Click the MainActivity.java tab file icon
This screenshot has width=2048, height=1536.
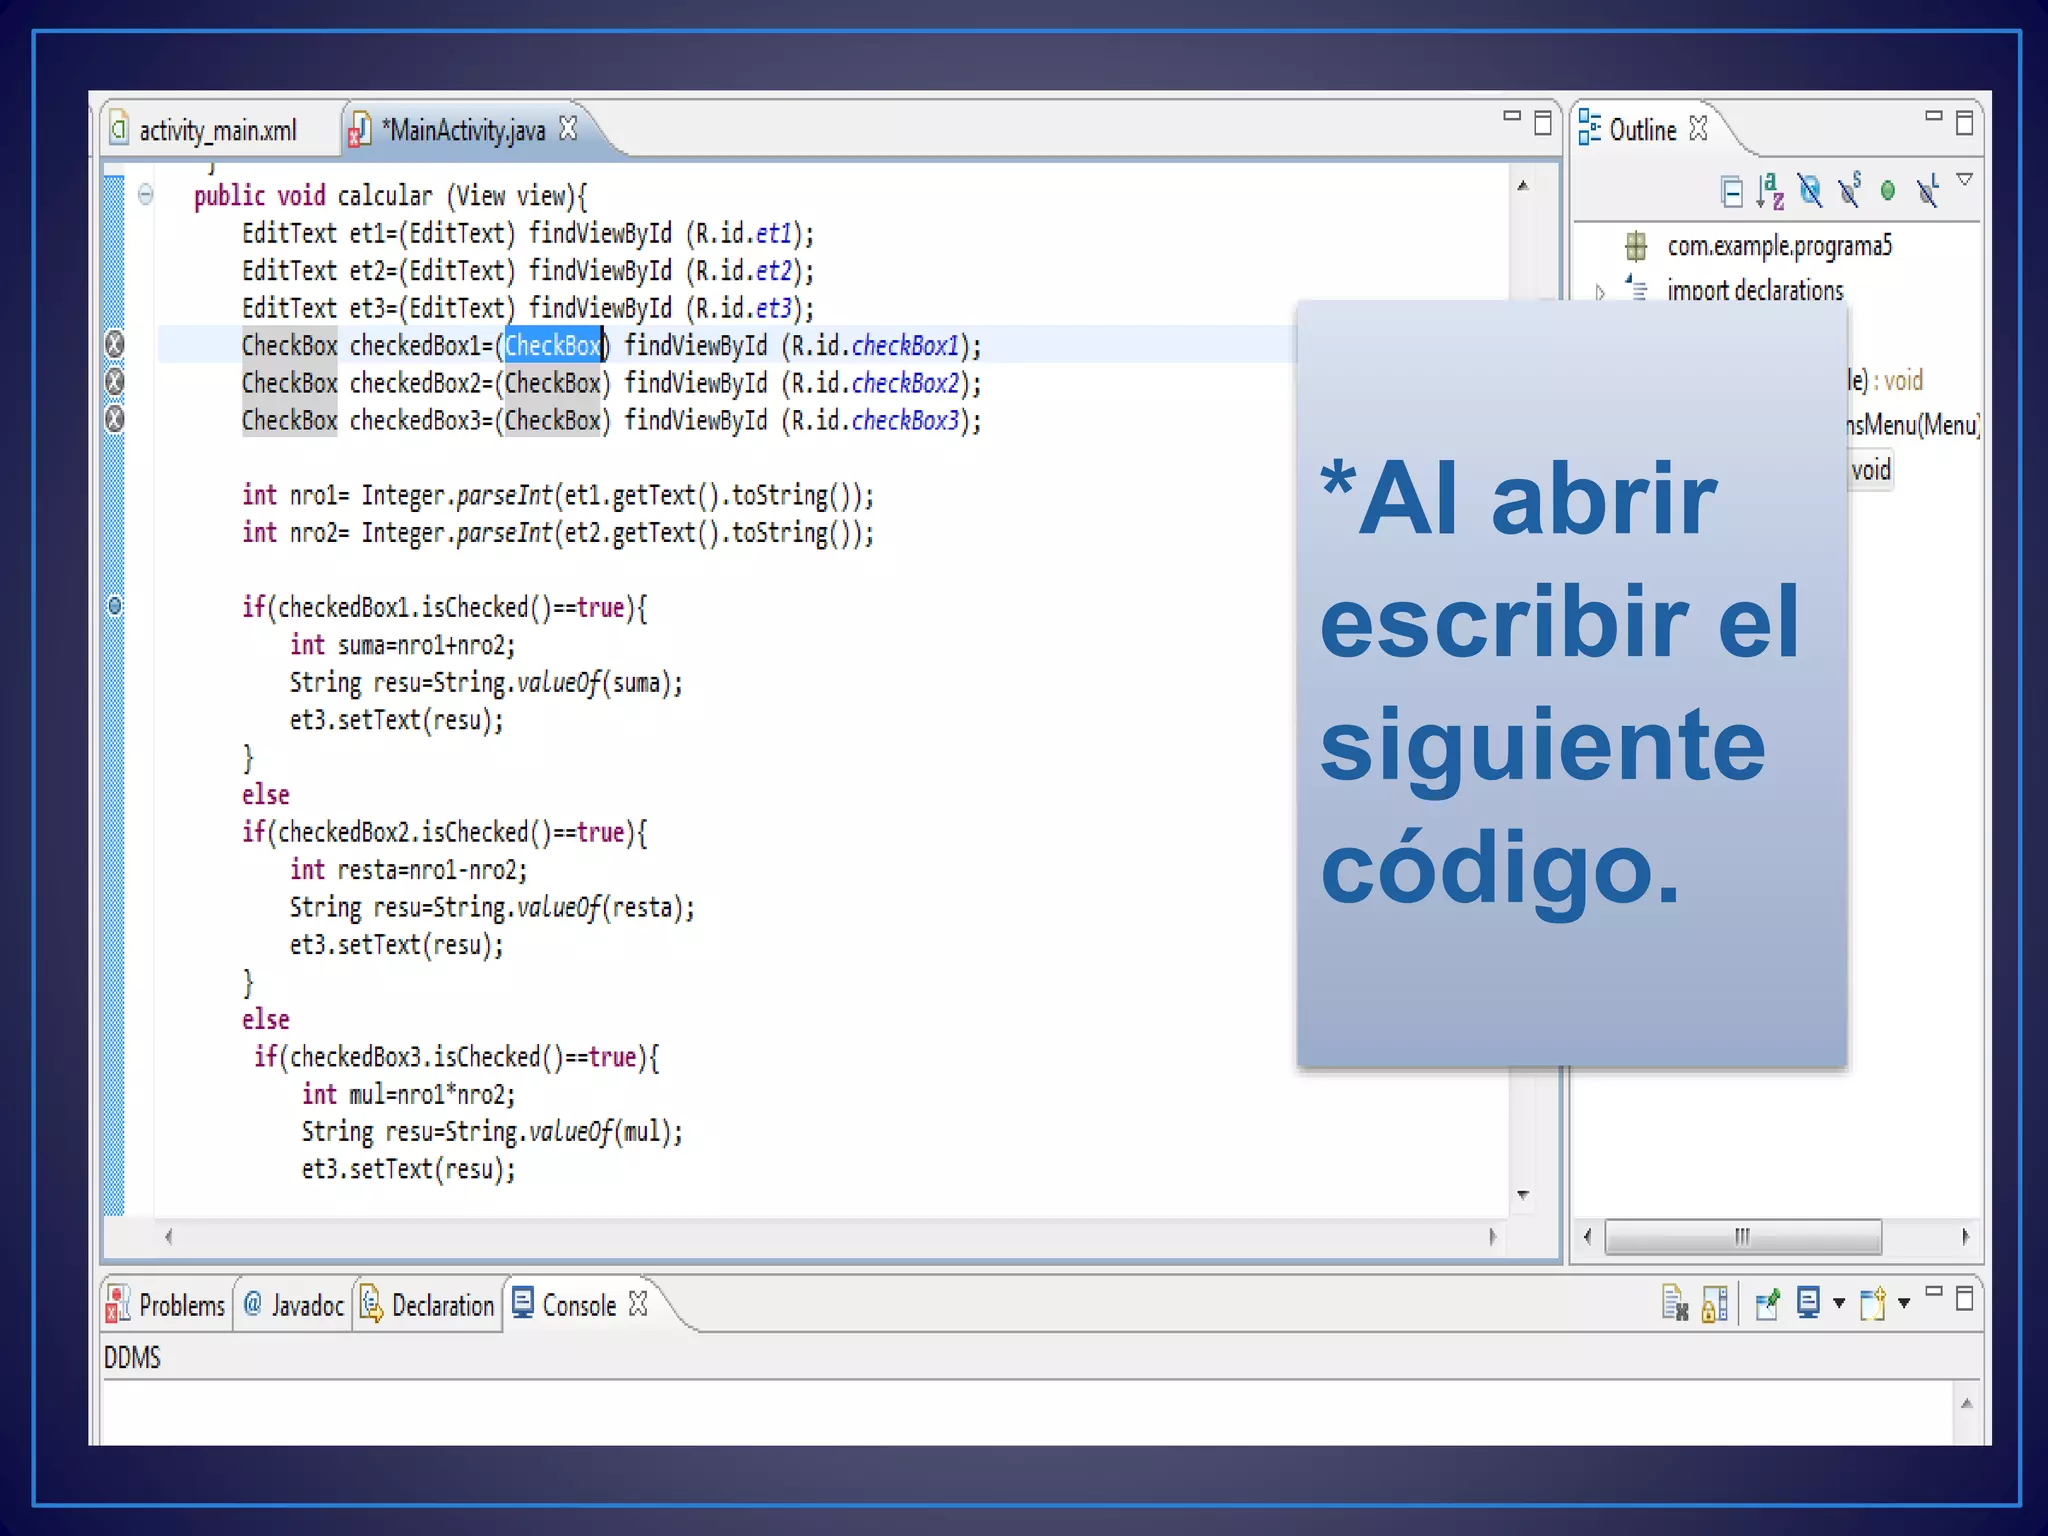tap(360, 131)
